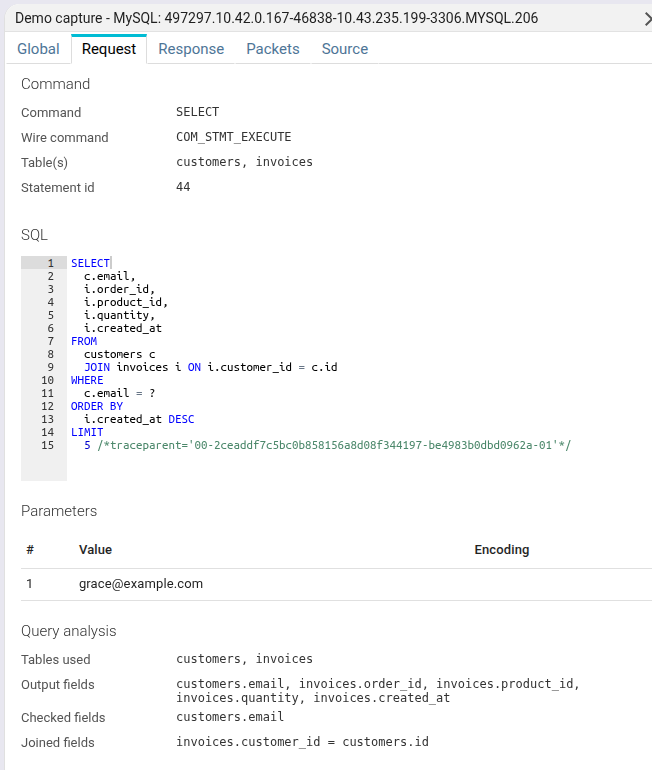This screenshot has width=652, height=770.
Task: Click the JOIN invoices line in SQL
Action: [x=211, y=367]
